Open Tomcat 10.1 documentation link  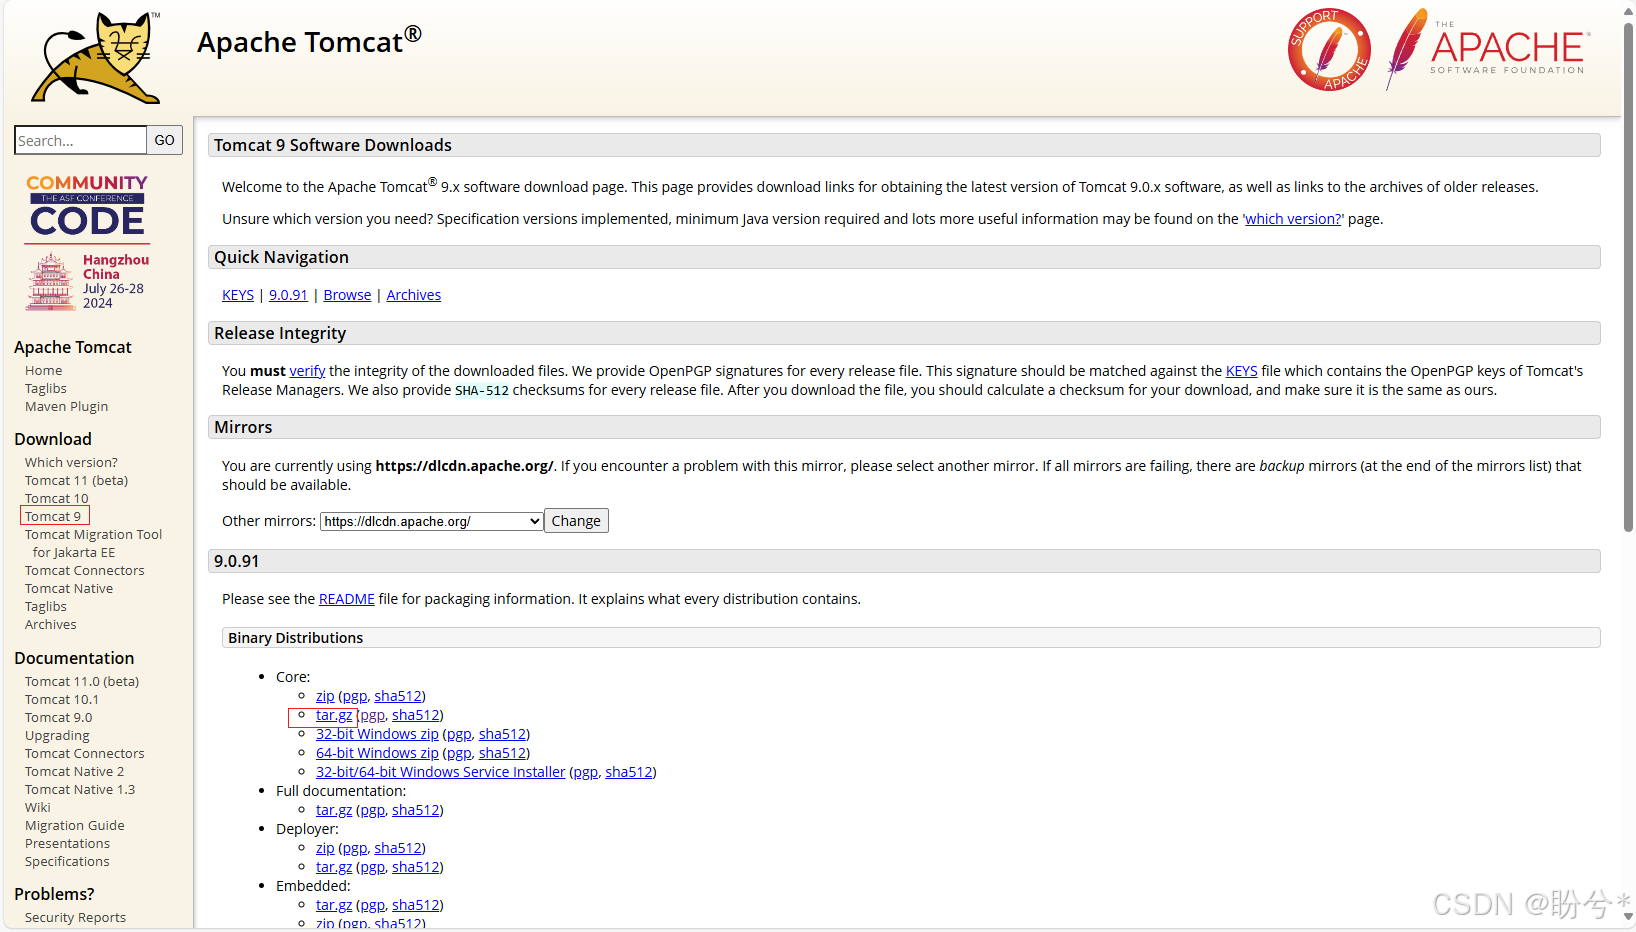(x=62, y=699)
